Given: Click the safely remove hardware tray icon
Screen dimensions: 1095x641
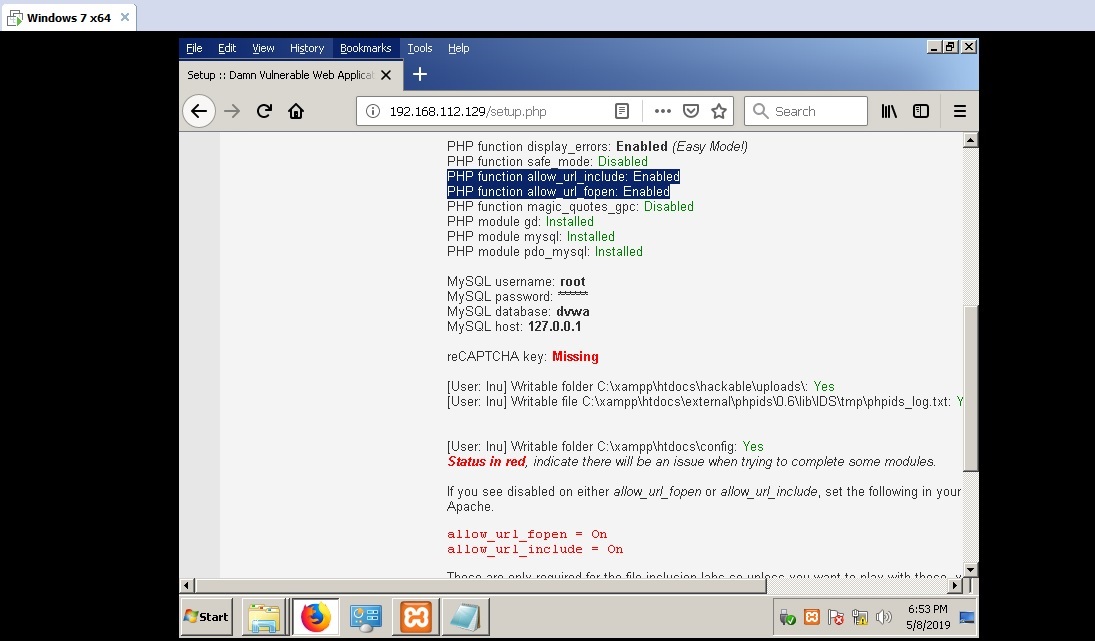Looking at the screenshot, I should [787, 617].
